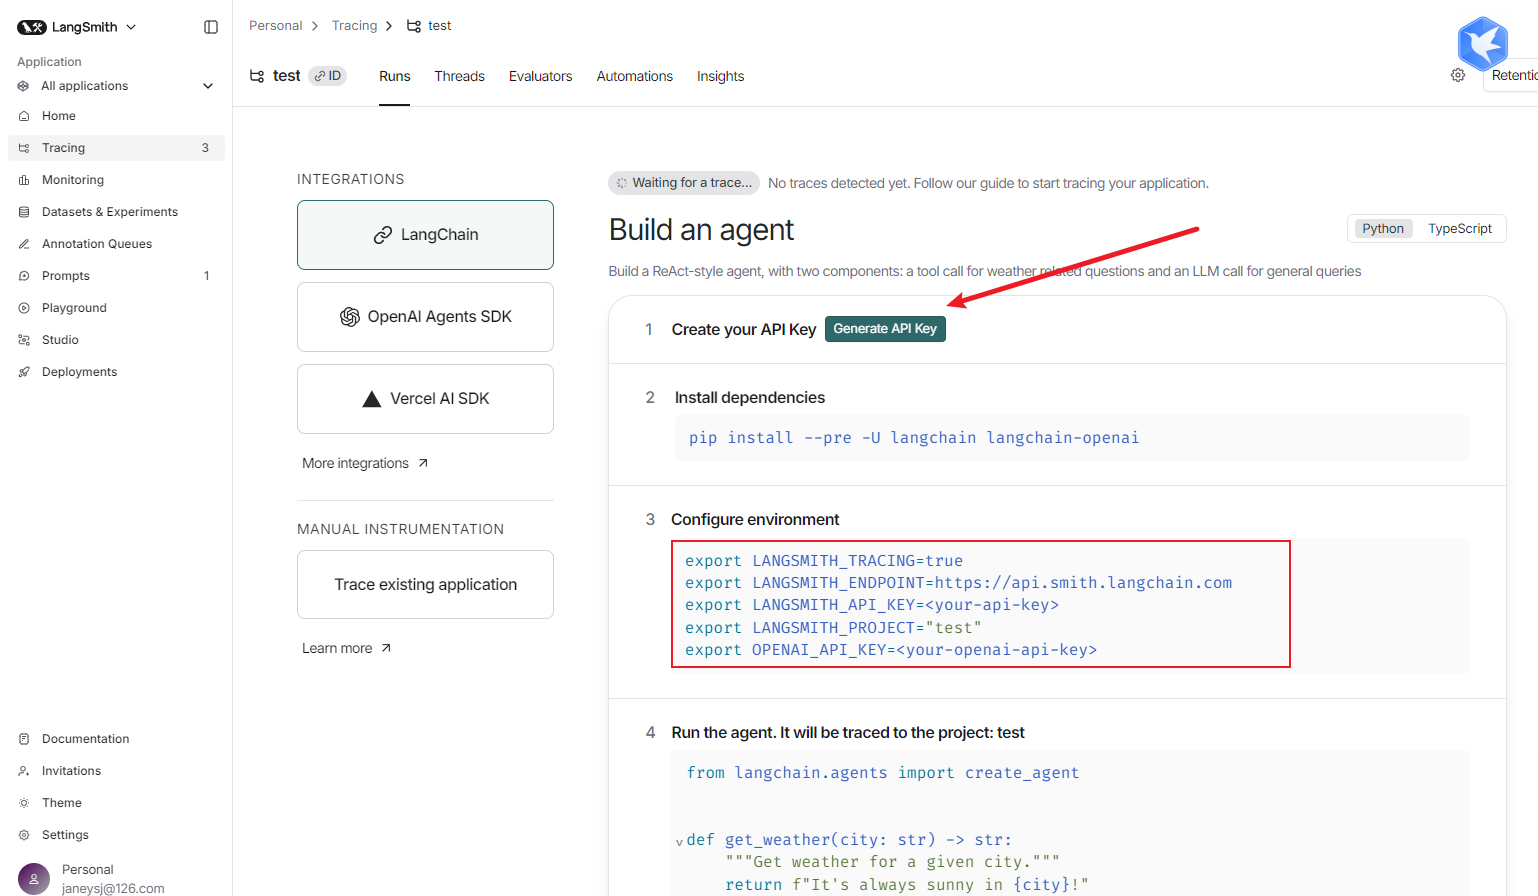This screenshot has height=896, width=1538.
Task: Collapse the get_weather code fold arrow
Action: pyautogui.click(x=679, y=842)
